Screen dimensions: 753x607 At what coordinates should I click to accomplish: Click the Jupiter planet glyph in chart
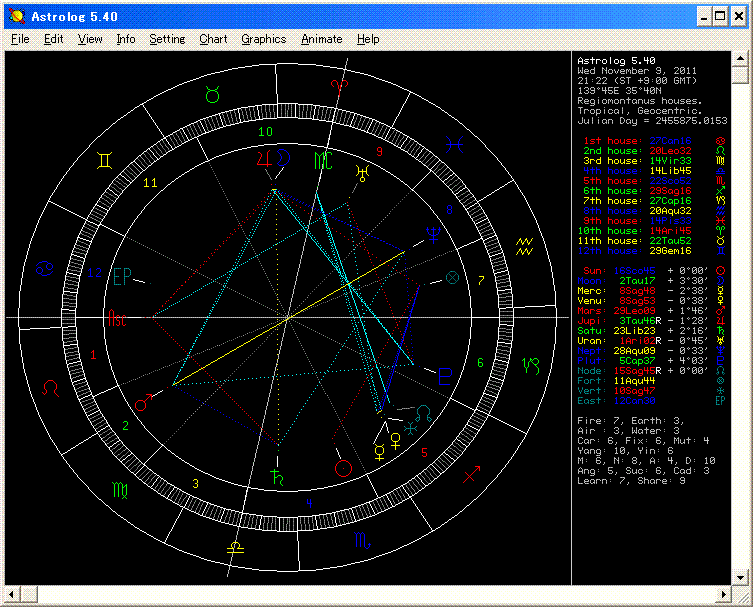point(264,158)
